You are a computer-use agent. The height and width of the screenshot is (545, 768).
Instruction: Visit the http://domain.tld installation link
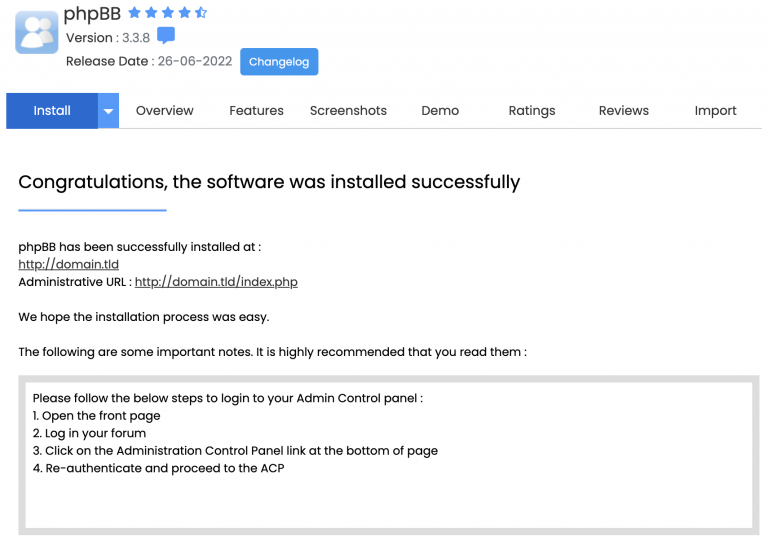point(69,264)
